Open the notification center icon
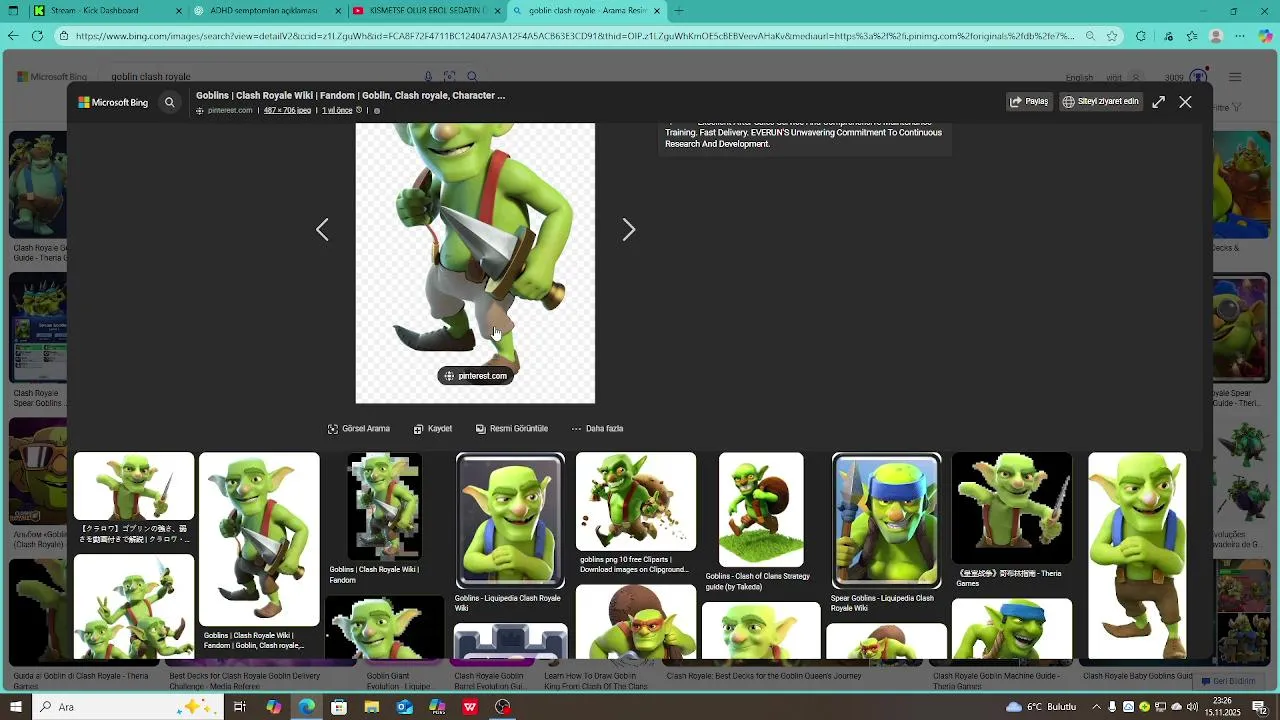The height and width of the screenshot is (720, 1280). tap(1259, 707)
